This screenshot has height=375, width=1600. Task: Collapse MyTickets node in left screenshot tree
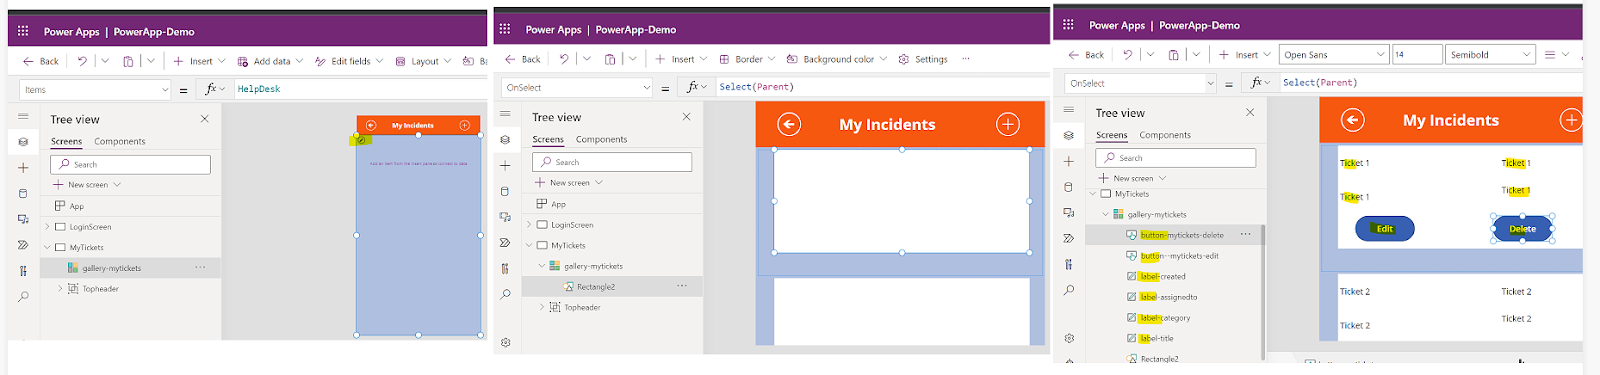point(47,247)
